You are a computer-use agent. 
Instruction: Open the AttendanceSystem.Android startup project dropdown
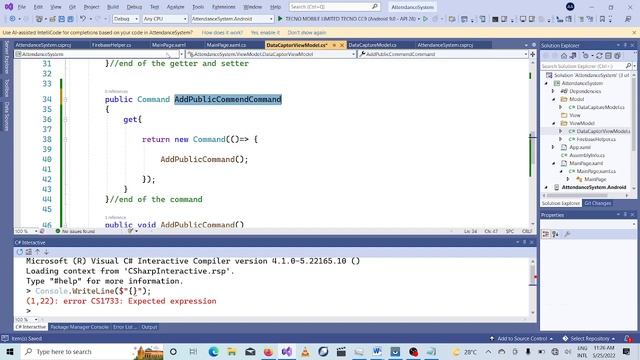pyautogui.click(x=232, y=19)
